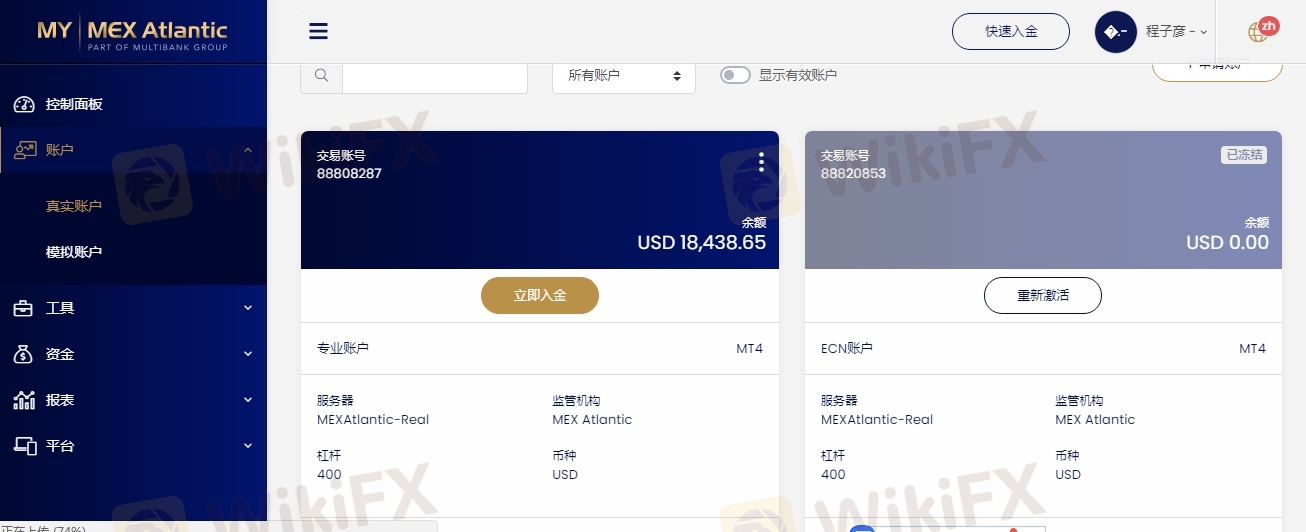Open the three-dot menu on account 88808287
Viewport: 1306px width, 532px height.
click(761, 162)
